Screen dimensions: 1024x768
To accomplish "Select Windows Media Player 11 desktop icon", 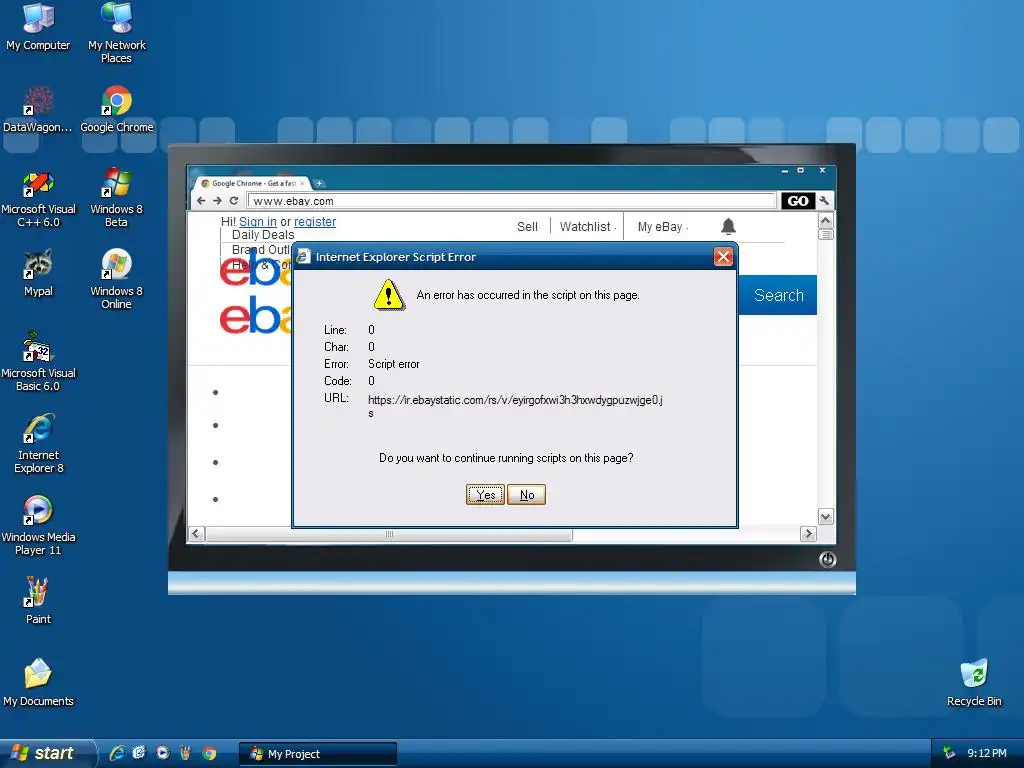I will 38,525.
